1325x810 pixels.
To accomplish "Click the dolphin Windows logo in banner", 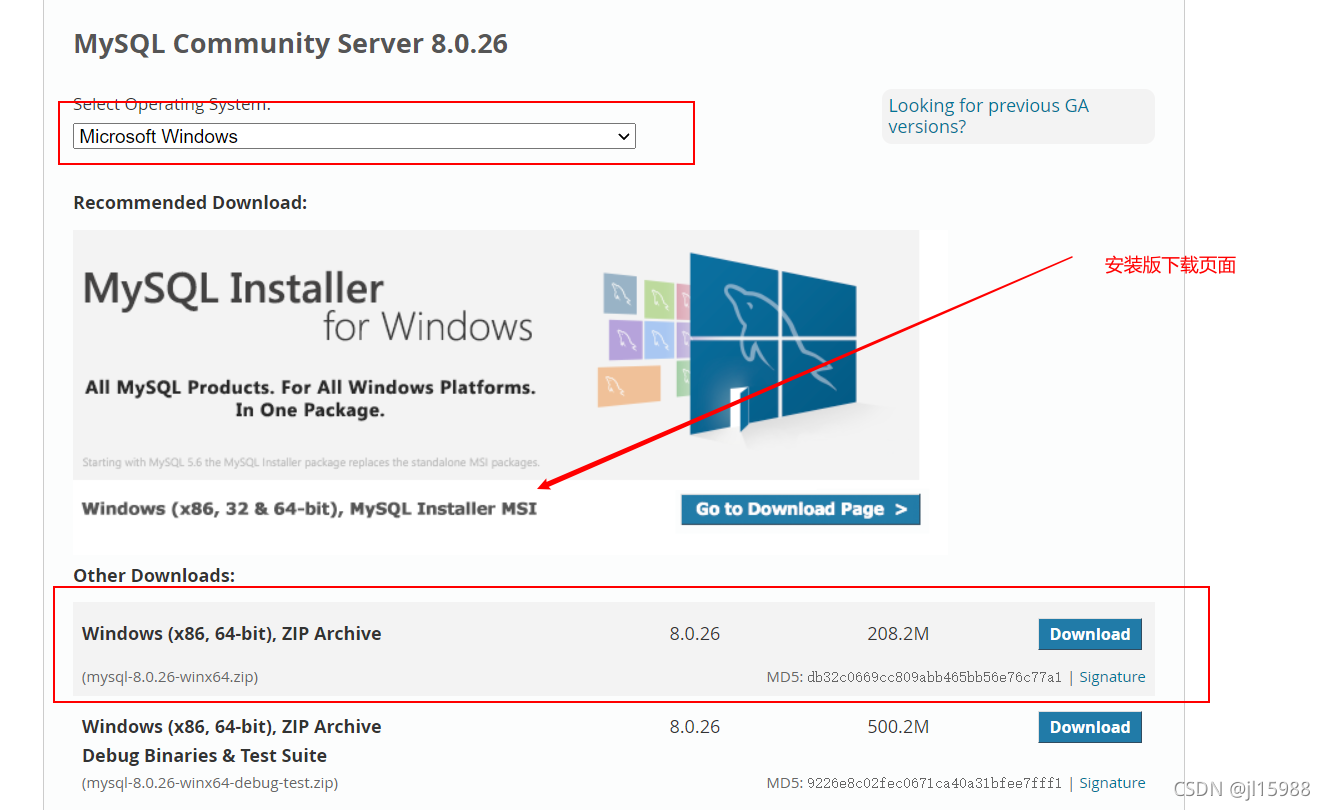I will pyautogui.click(x=773, y=345).
